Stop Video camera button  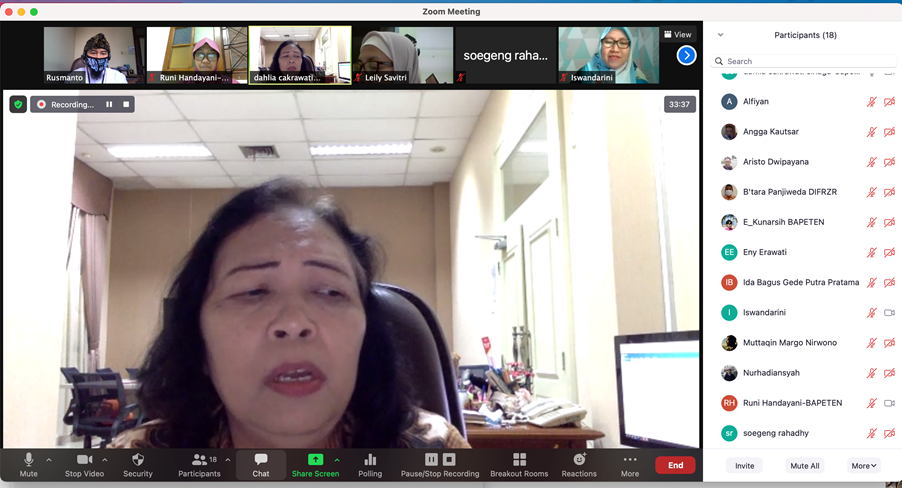point(85,465)
